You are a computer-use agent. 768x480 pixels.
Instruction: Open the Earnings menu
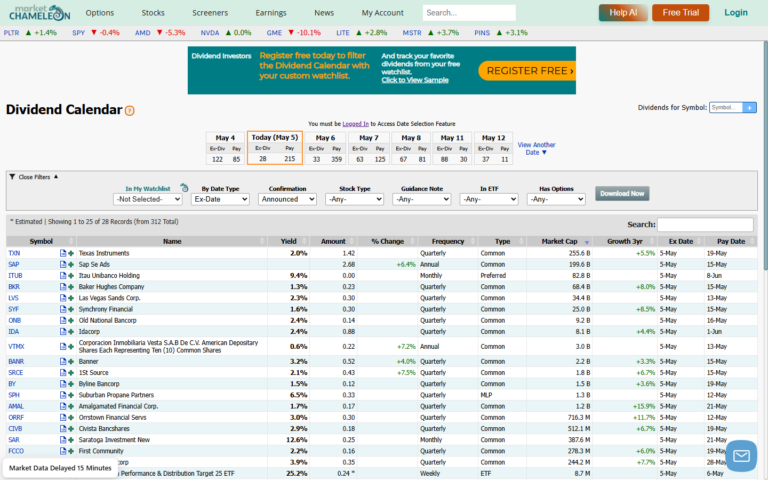pos(271,13)
